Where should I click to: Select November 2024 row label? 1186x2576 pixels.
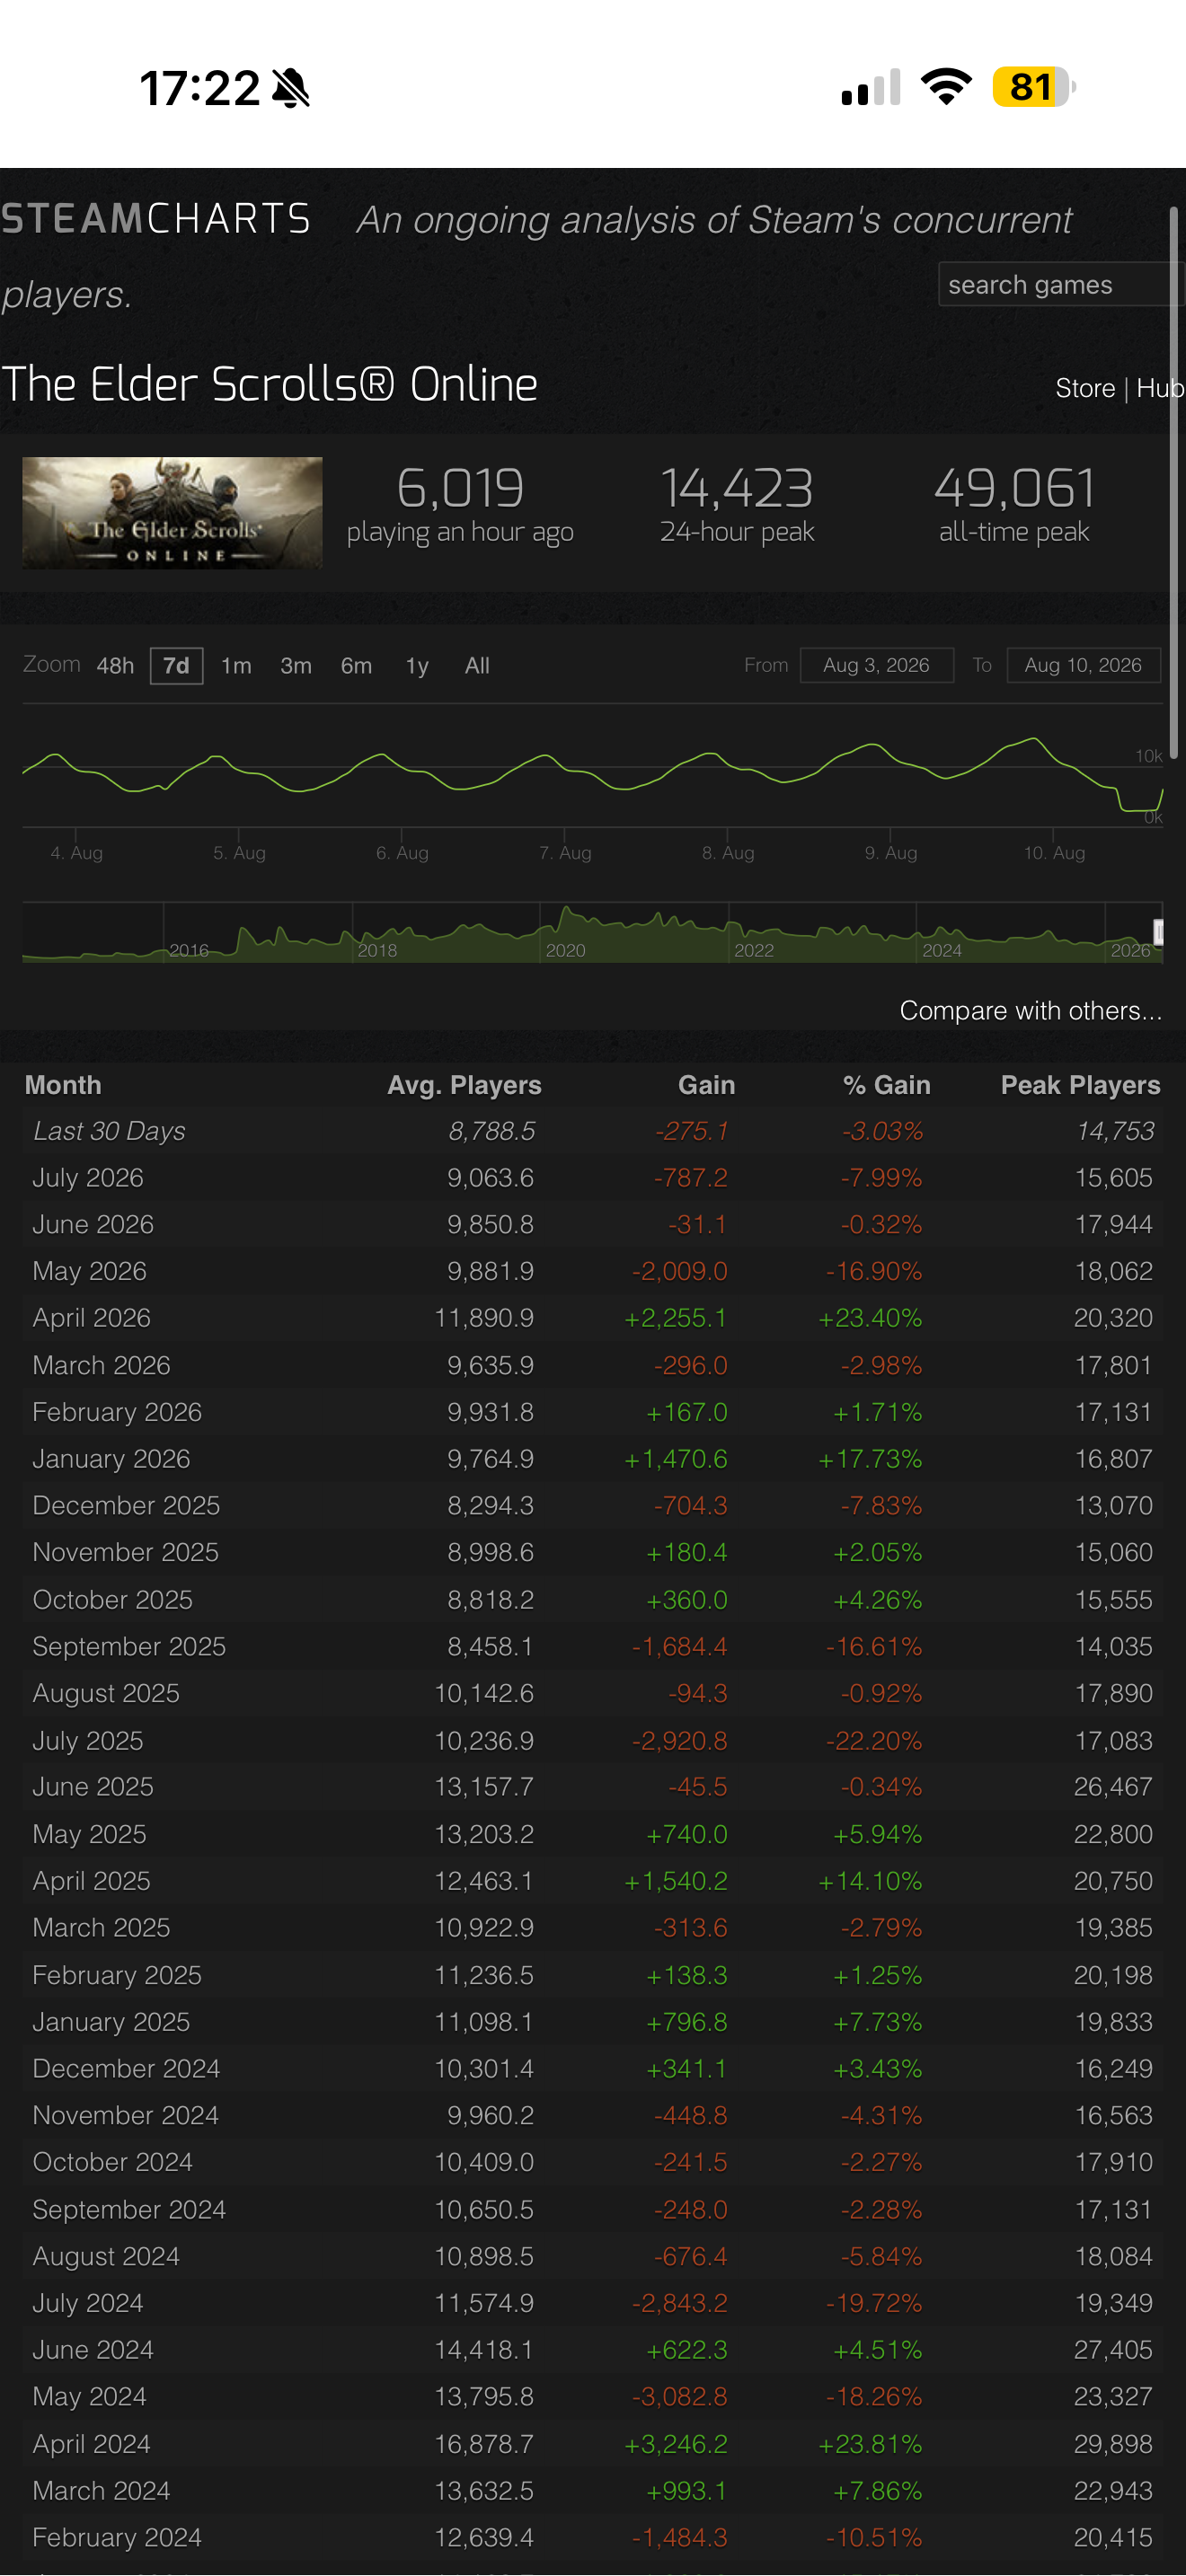tap(125, 2115)
